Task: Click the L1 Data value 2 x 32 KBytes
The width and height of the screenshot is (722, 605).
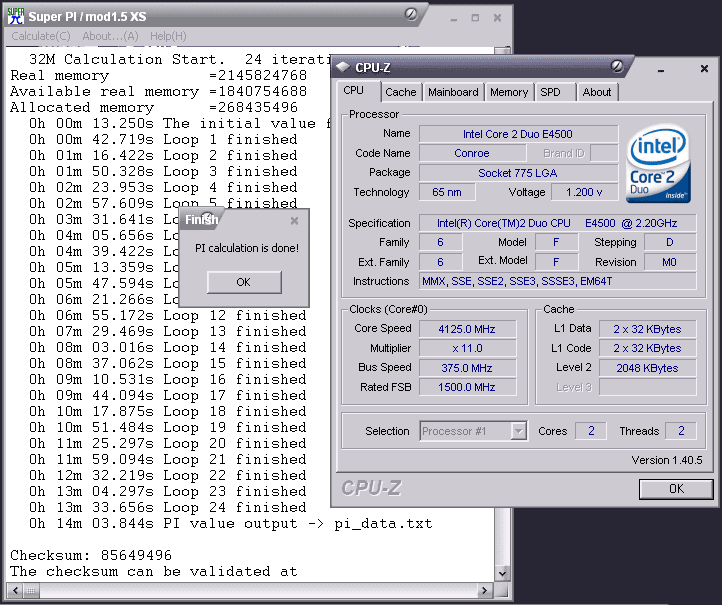Action: 647,329
